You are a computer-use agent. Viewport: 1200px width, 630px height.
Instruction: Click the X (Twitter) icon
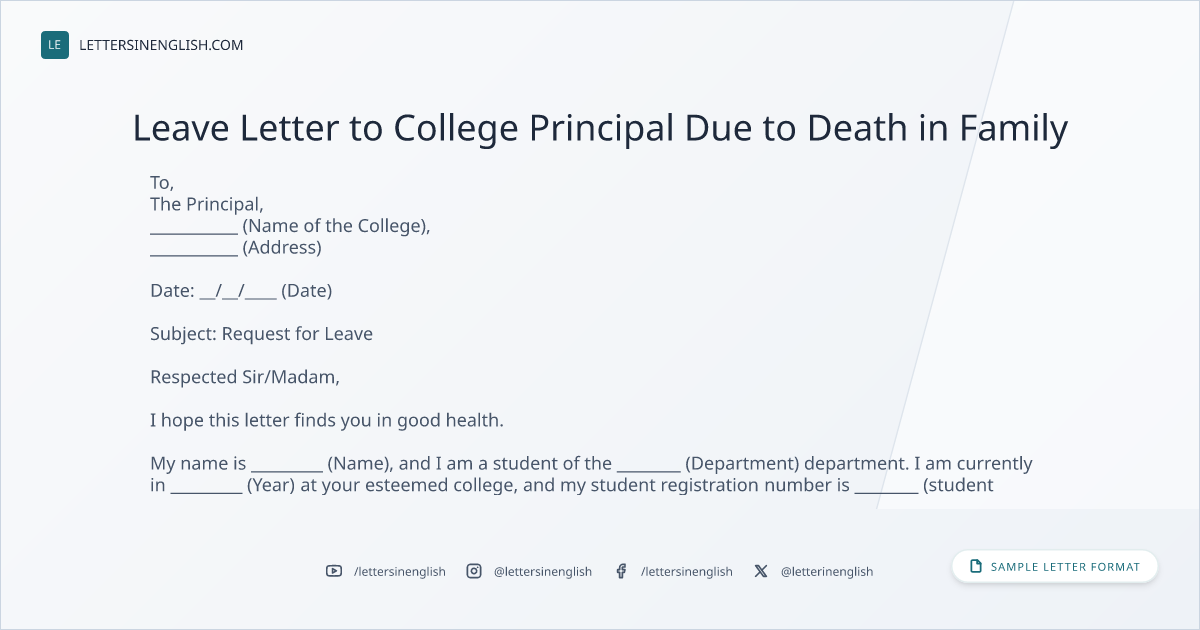pos(761,571)
